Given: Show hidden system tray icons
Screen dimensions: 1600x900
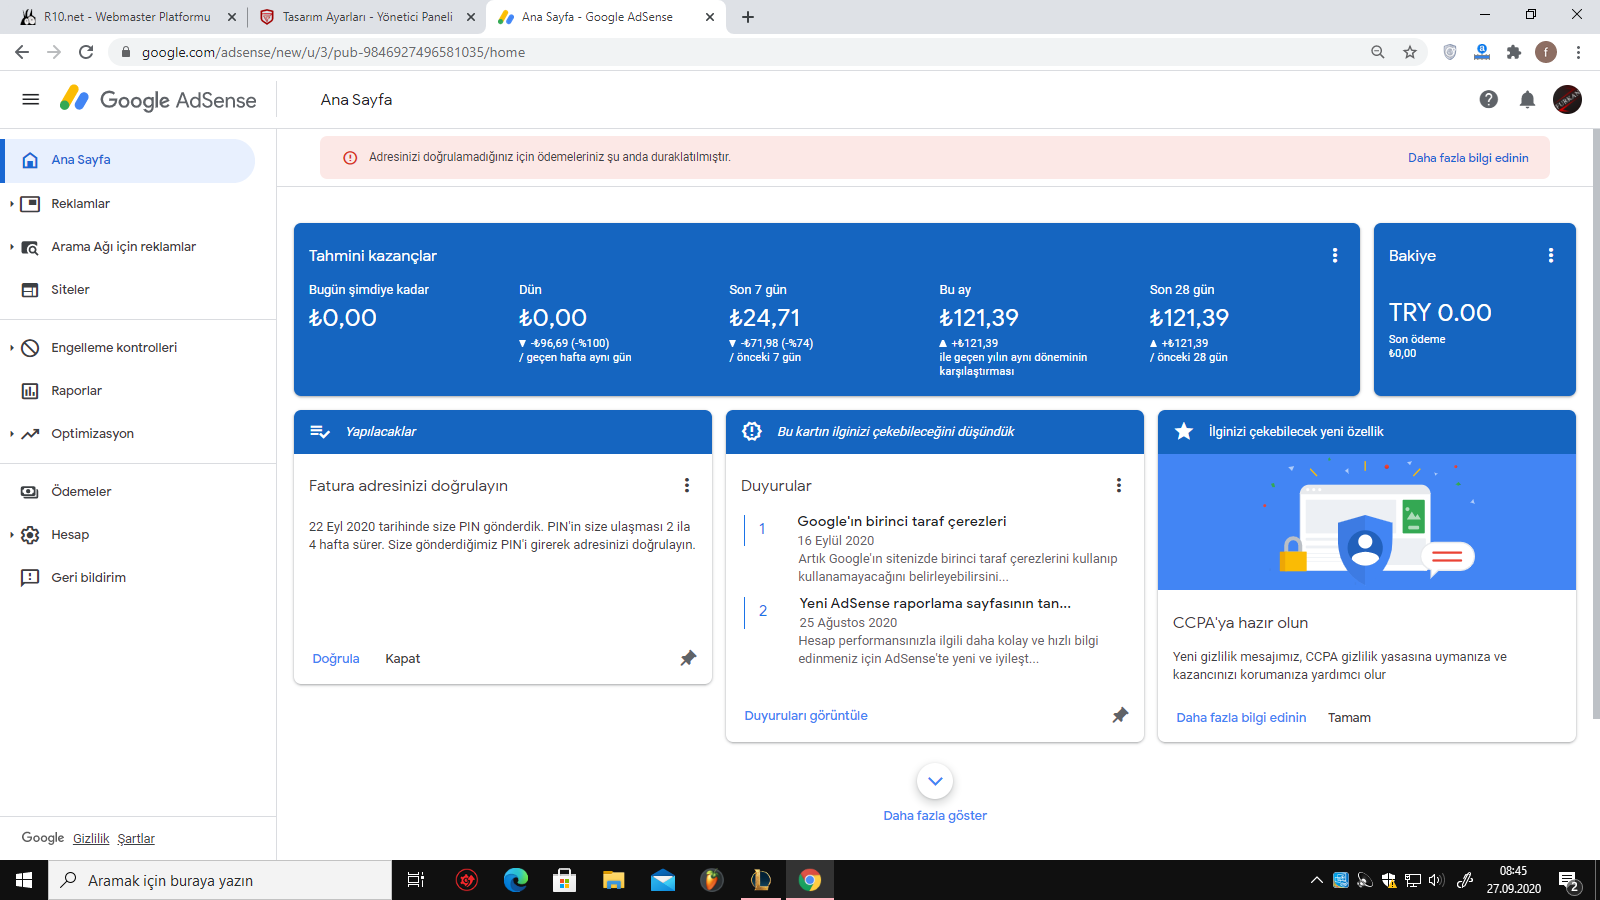Looking at the screenshot, I should pos(1316,880).
